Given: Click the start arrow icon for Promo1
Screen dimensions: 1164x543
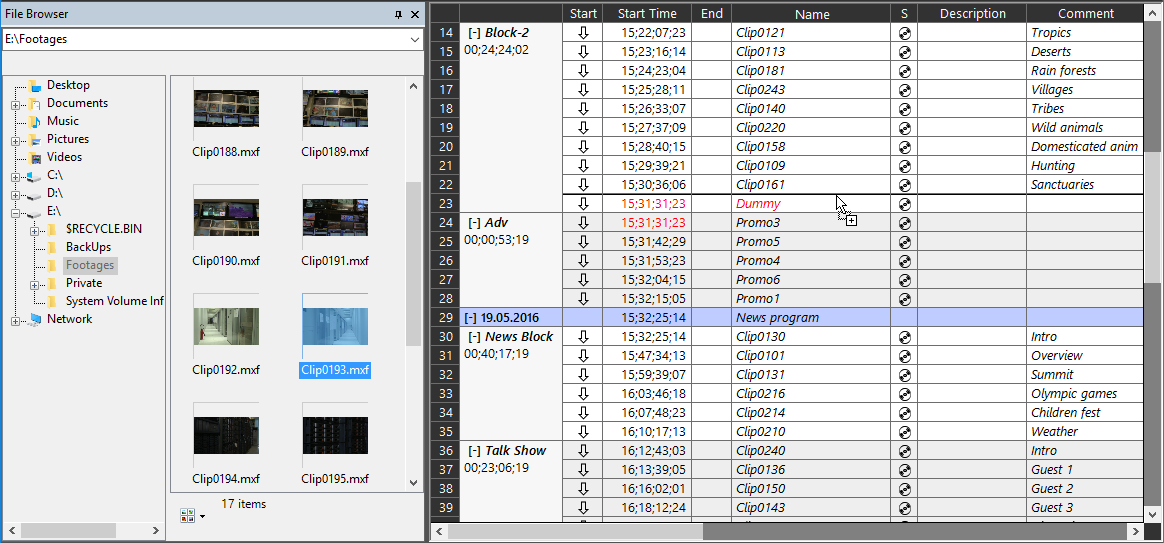Looking at the screenshot, I should (583, 299).
